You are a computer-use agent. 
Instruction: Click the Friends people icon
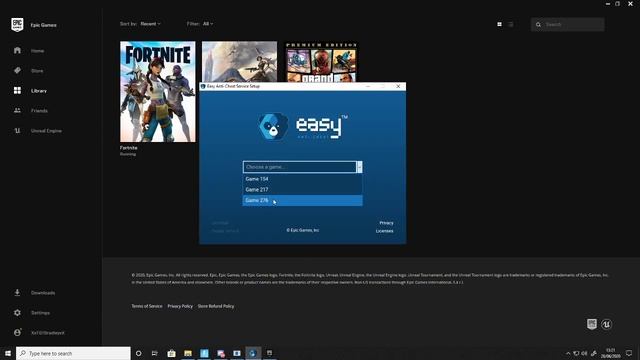[x=17, y=110]
